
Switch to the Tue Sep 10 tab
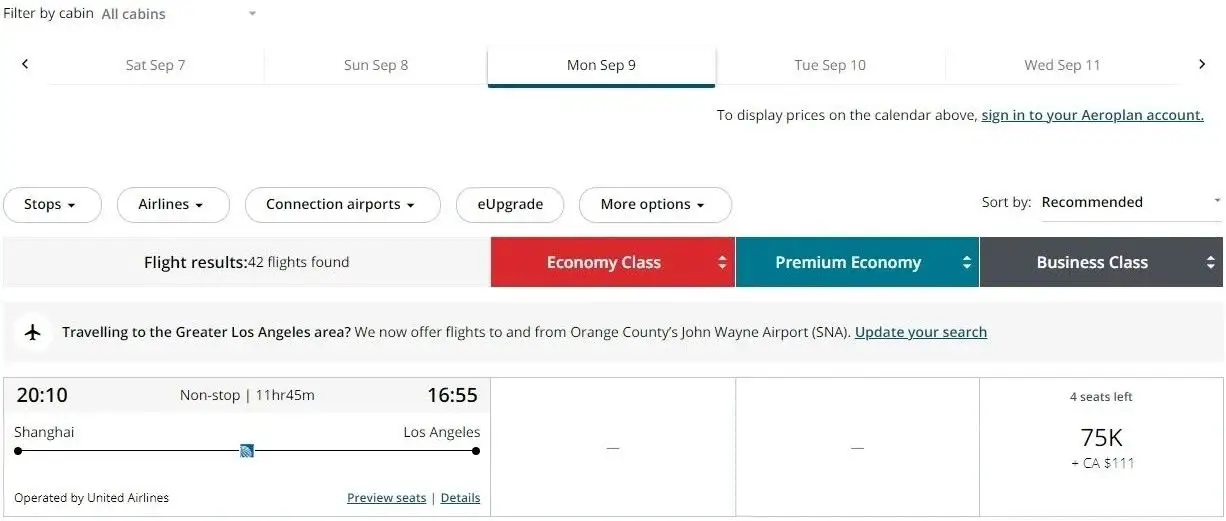(830, 65)
